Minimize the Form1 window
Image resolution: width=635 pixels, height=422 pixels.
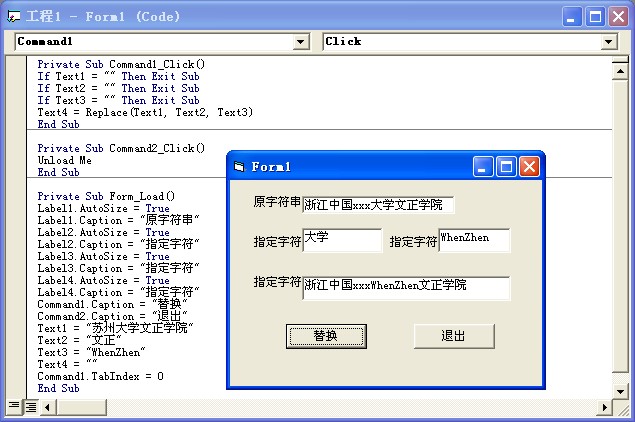point(483,166)
